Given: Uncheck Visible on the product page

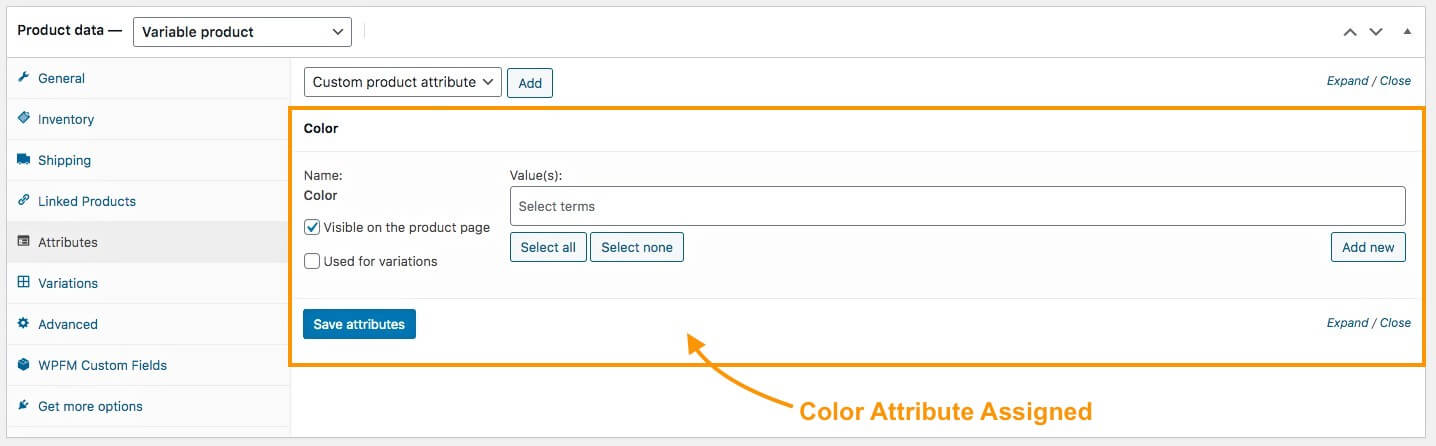Looking at the screenshot, I should [312, 228].
